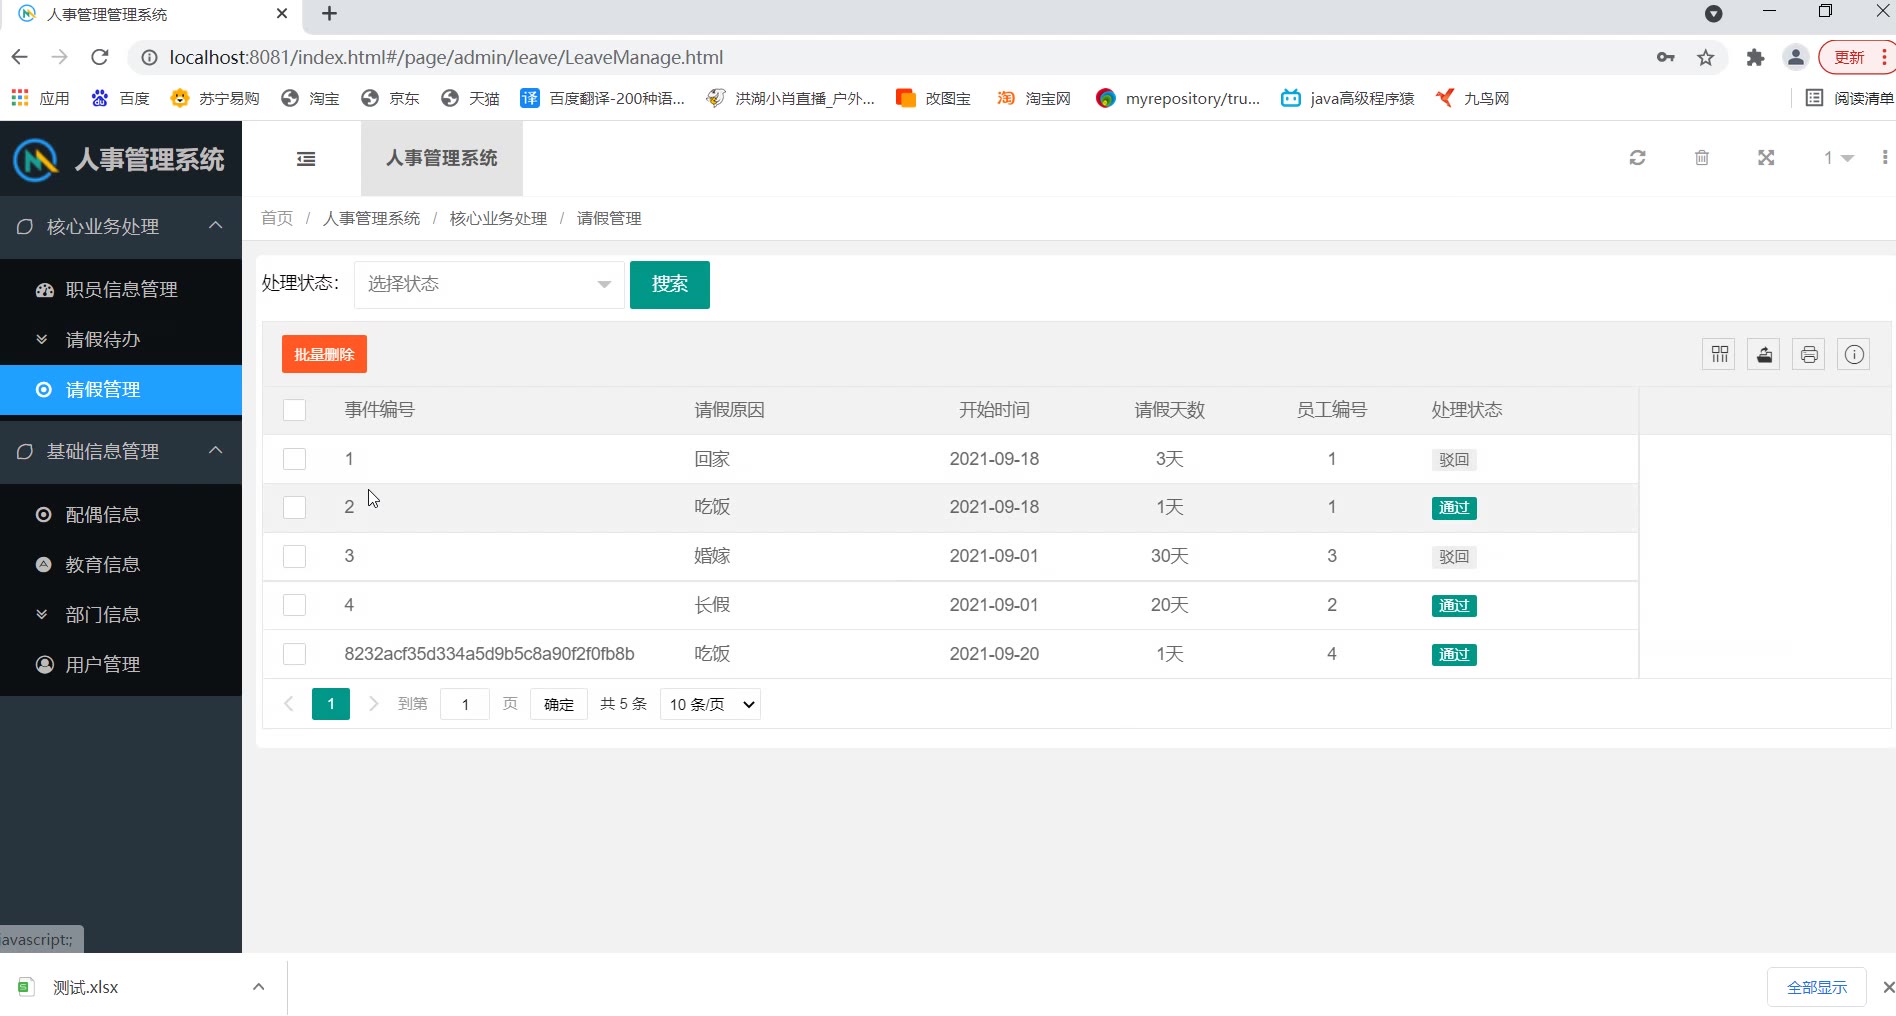
Task: Click the trash icon in top header
Action: click(x=1702, y=158)
